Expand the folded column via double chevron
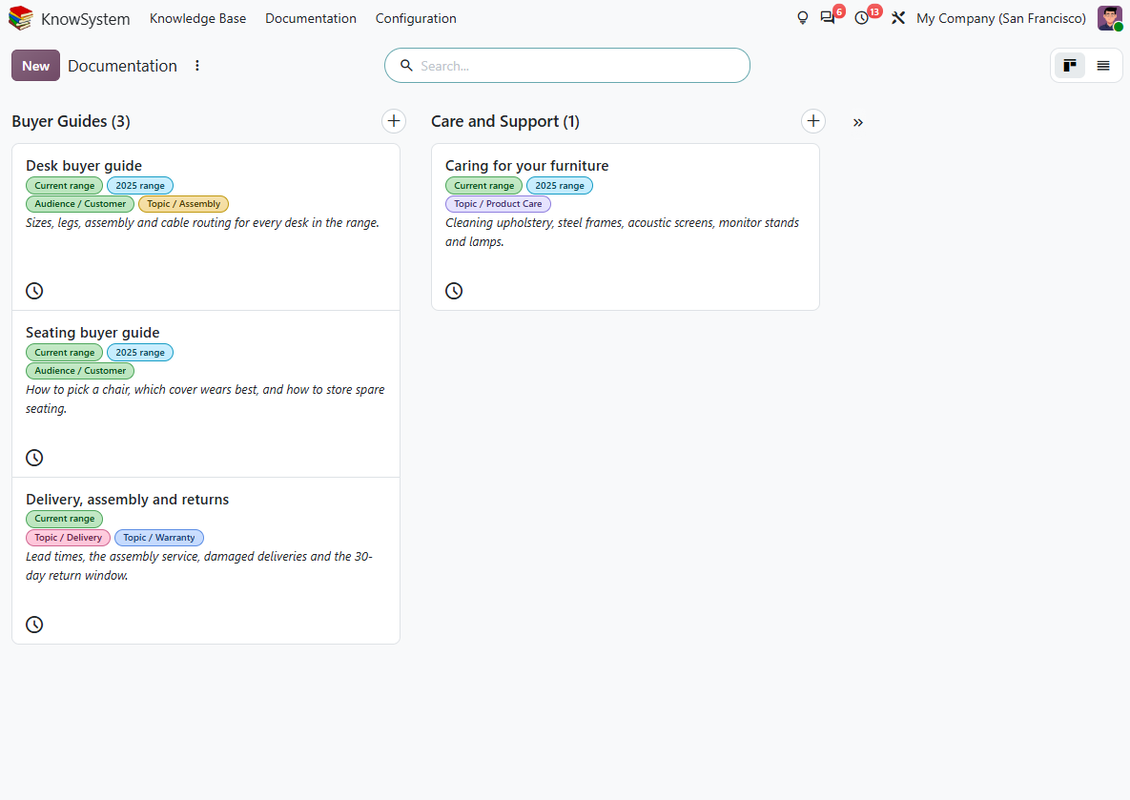Viewport: 1130px width, 800px height. pos(858,123)
